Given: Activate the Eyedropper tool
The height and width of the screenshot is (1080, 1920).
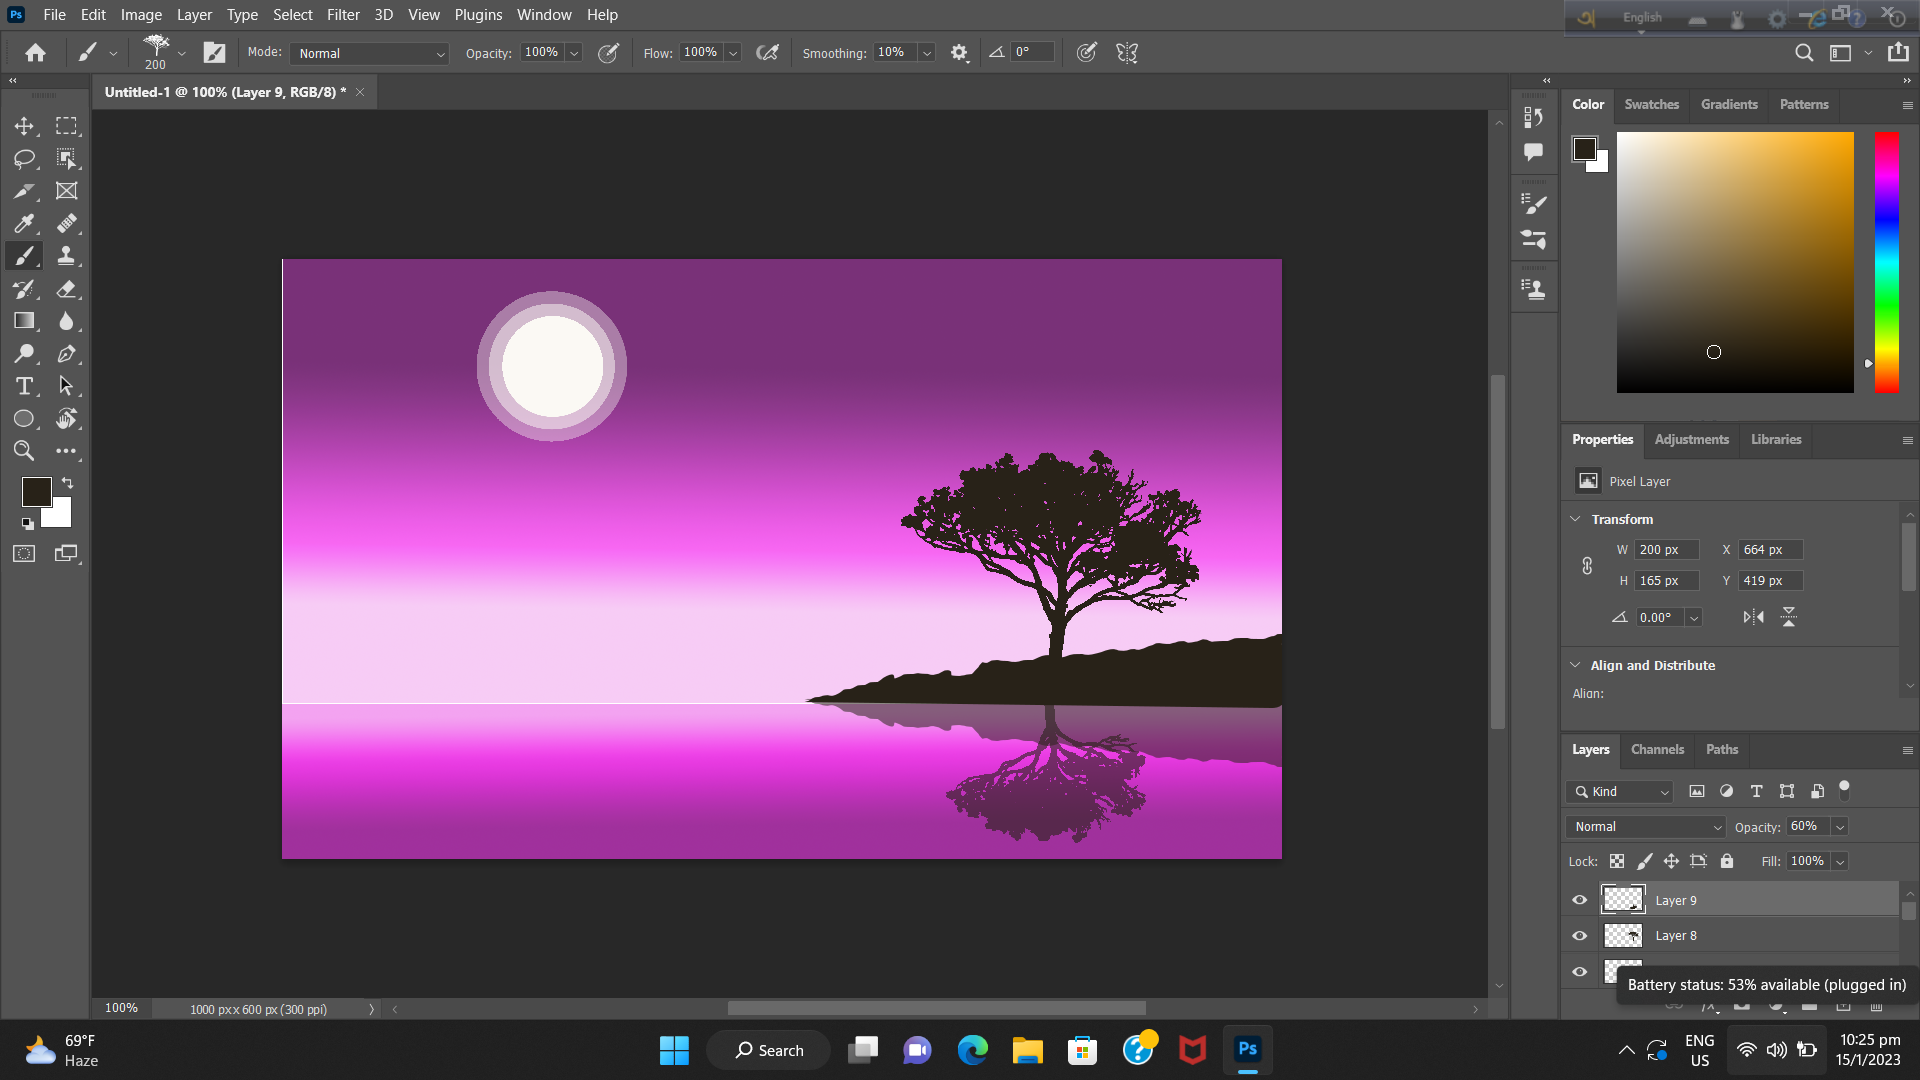Looking at the screenshot, I should click(x=24, y=223).
